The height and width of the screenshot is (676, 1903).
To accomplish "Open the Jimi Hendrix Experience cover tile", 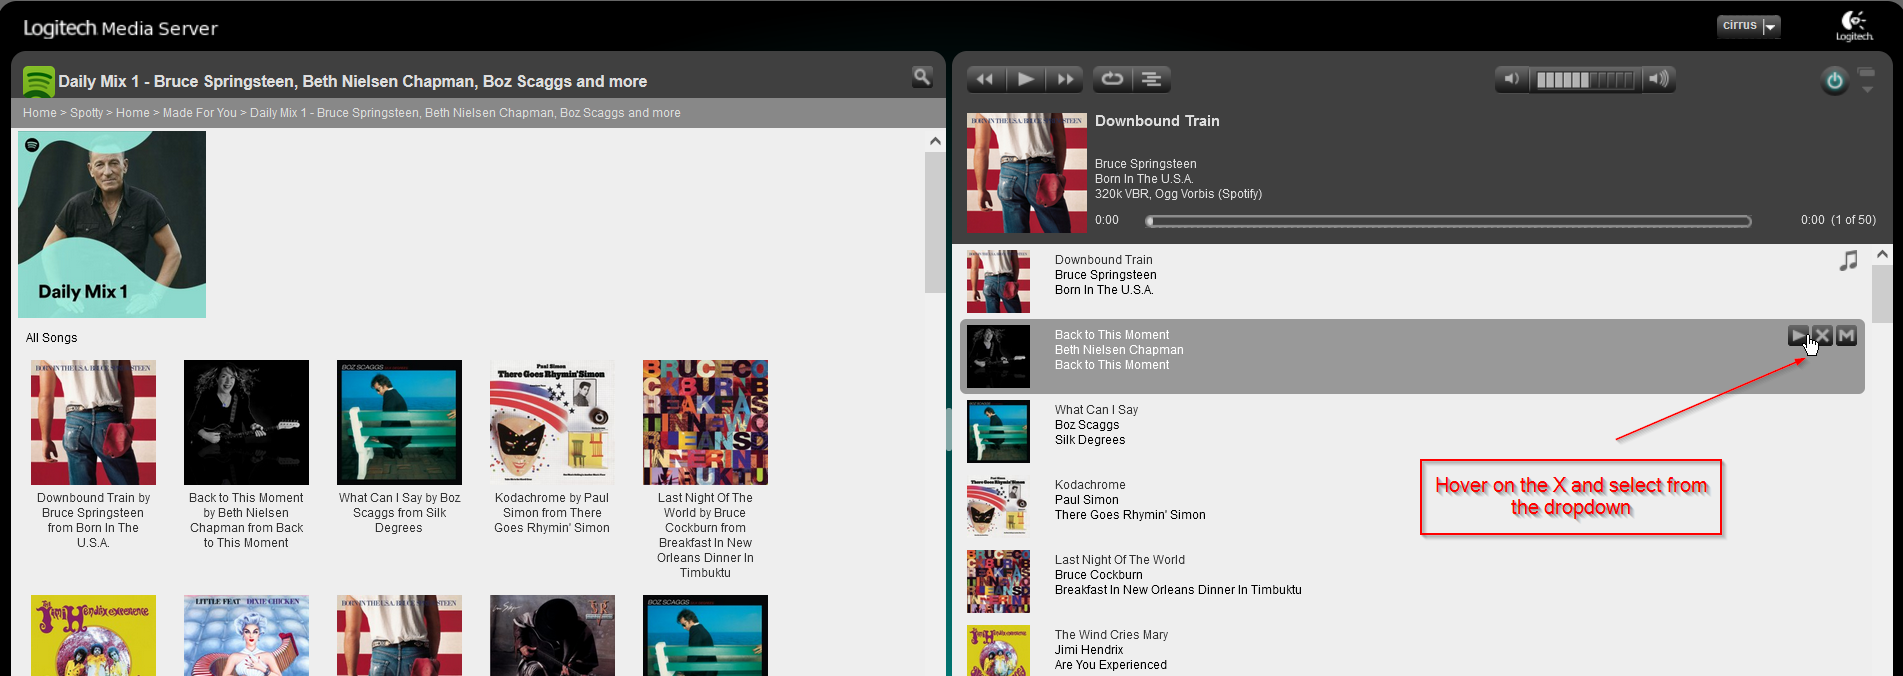I will coord(93,636).
